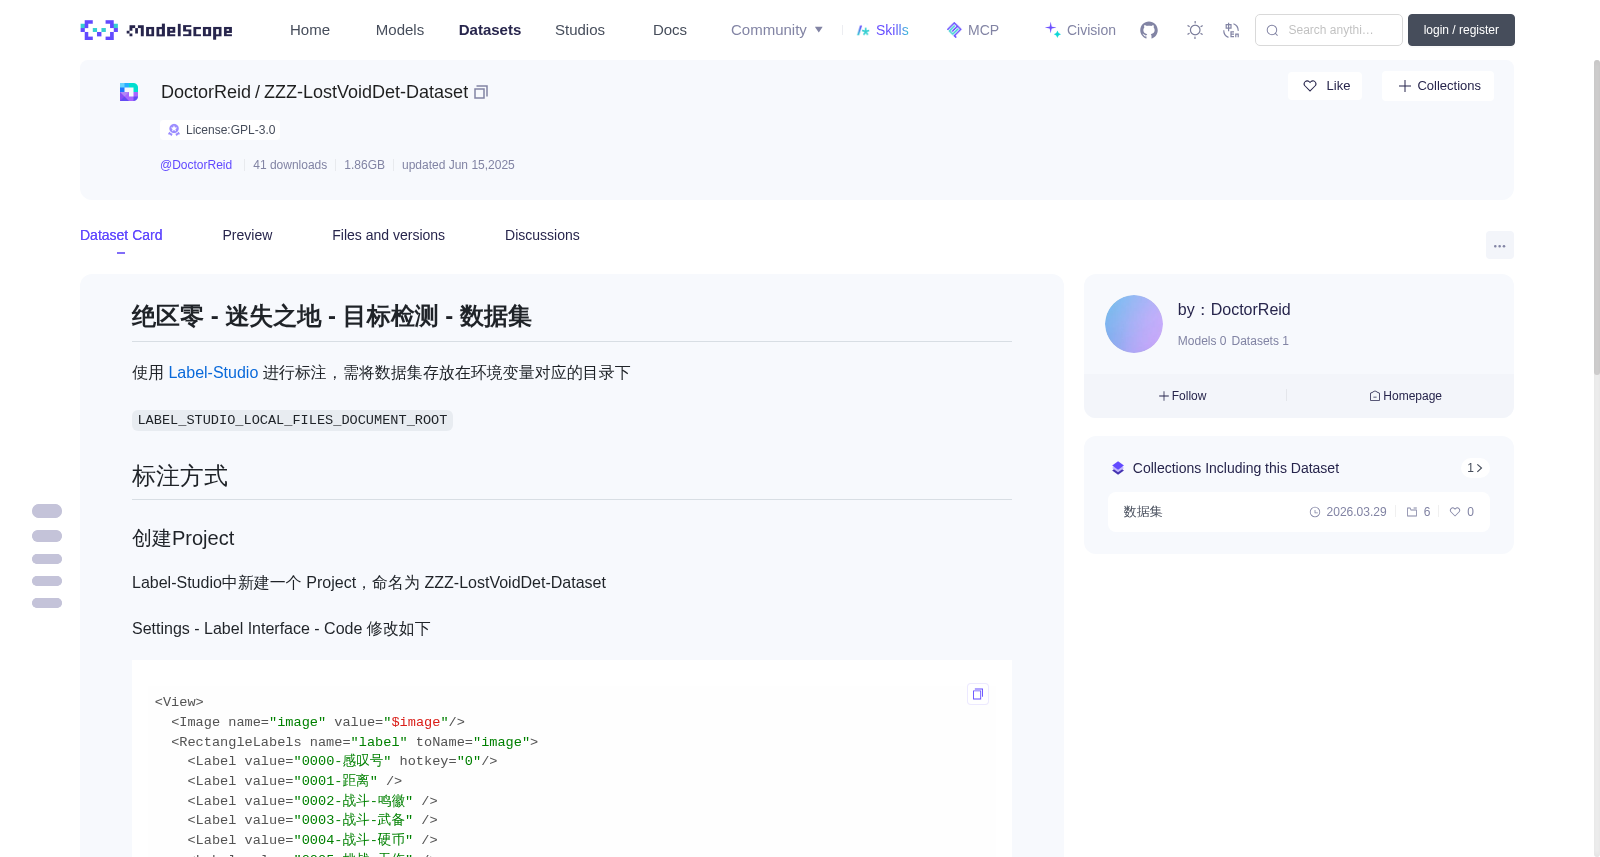Screen dimensions: 1600x857
Task: Switch to the Files and versions tab
Action: [x=388, y=235]
